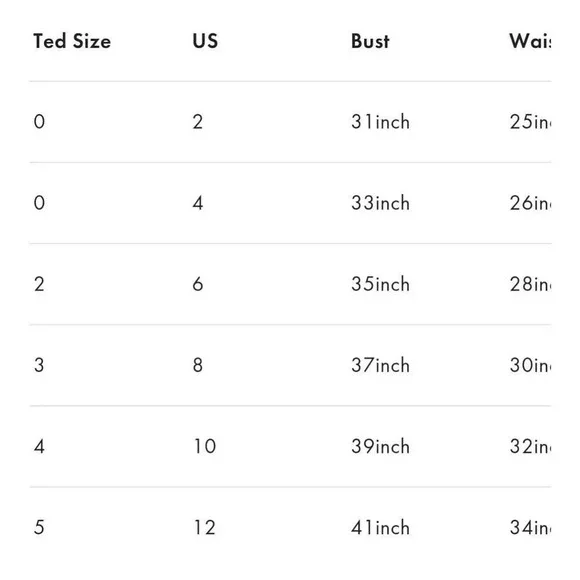Screen dimensions: 580x580
Task: Click US size 2 cell
Action: coord(198,122)
